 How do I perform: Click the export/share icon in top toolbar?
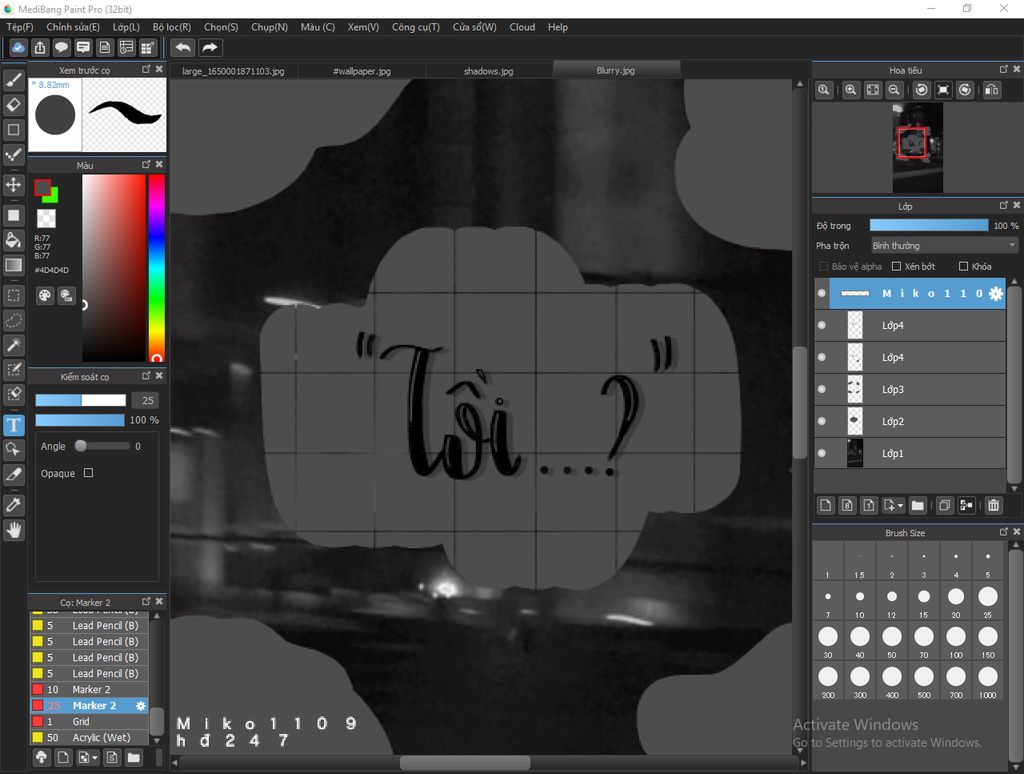click(x=40, y=48)
